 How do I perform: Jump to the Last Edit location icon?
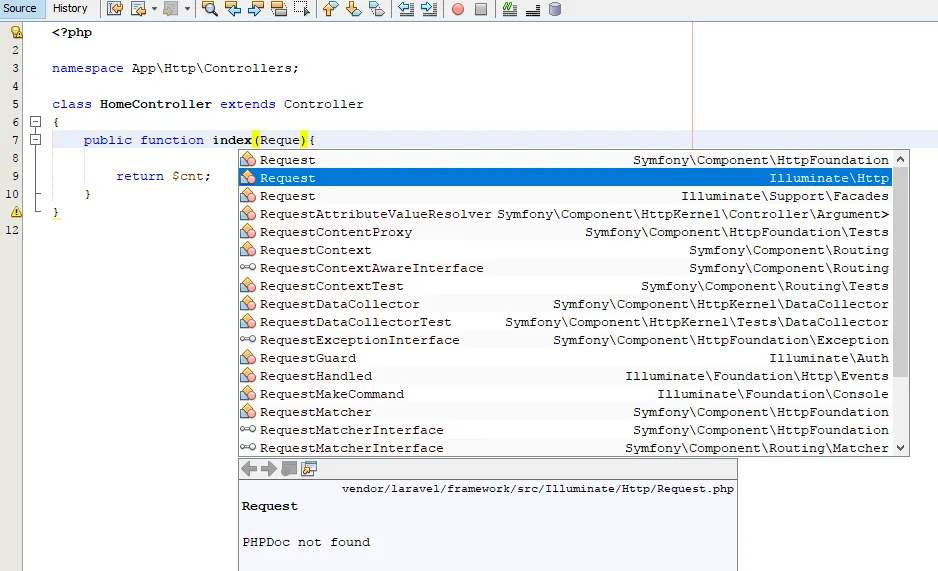click(x=115, y=9)
